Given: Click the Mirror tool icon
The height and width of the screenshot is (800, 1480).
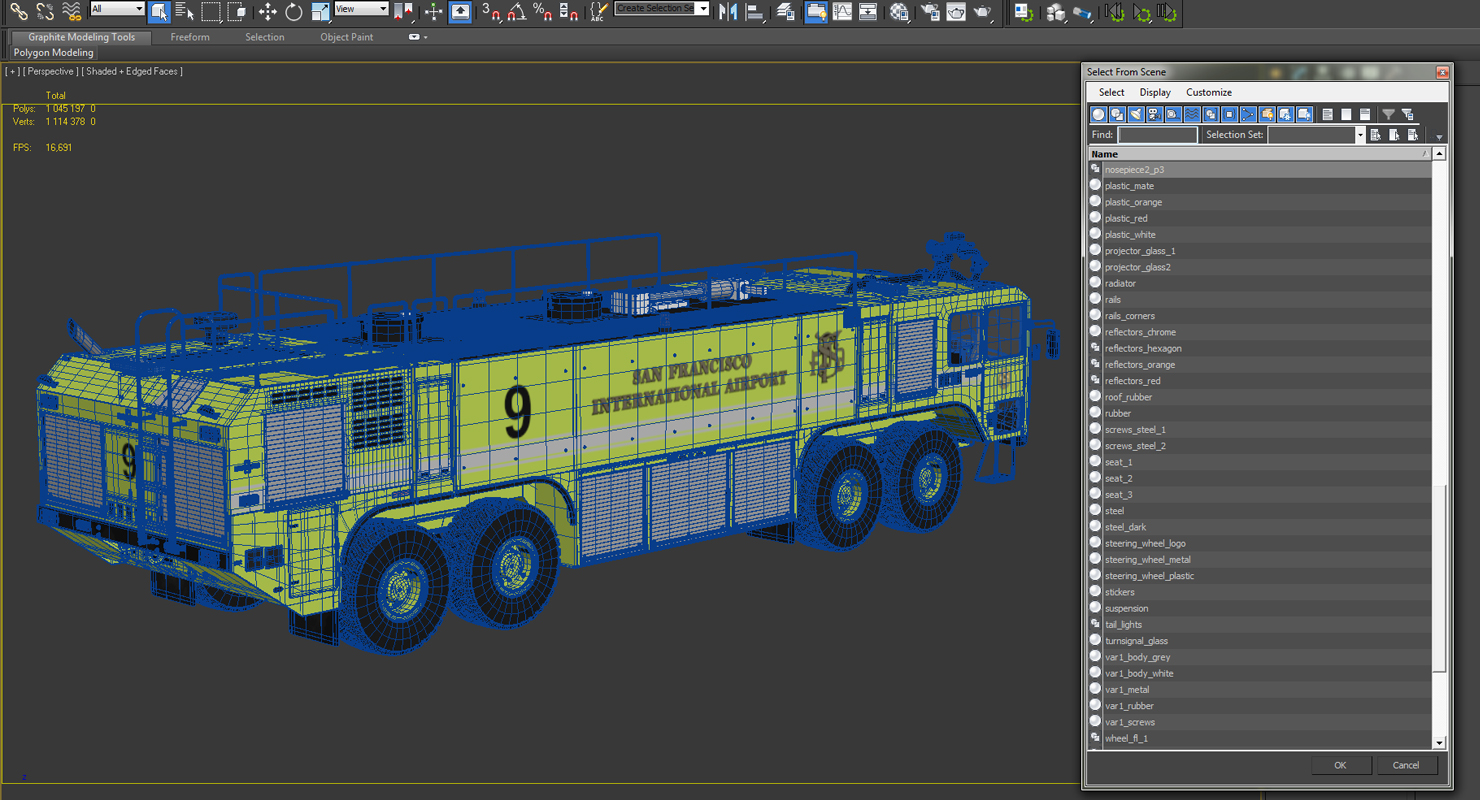Looking at the screenshot, I should (729, 12).
